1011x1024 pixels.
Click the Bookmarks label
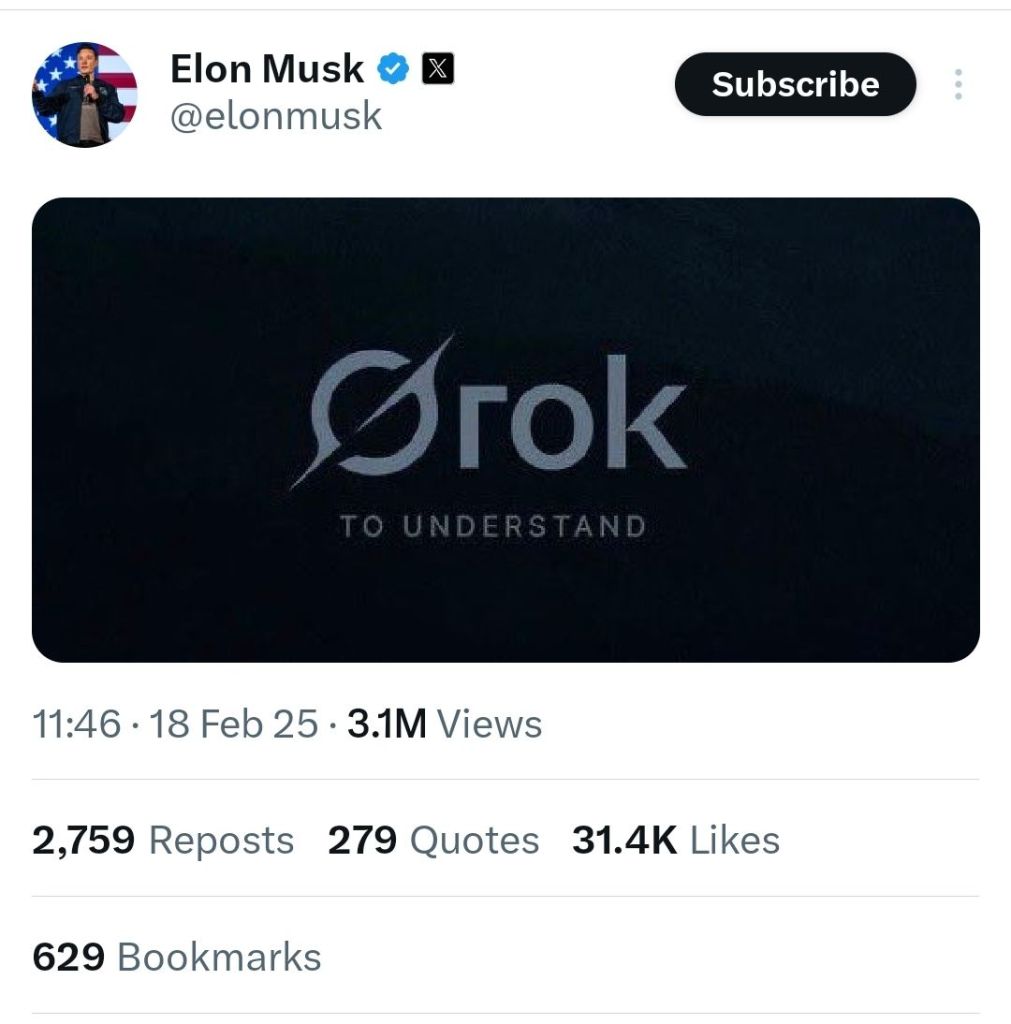[x=219, y=957]
